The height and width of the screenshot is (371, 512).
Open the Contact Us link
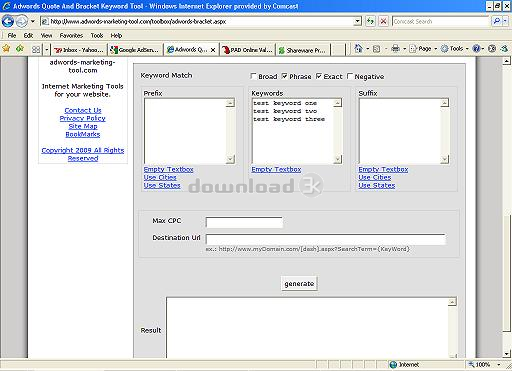(83, 110)
